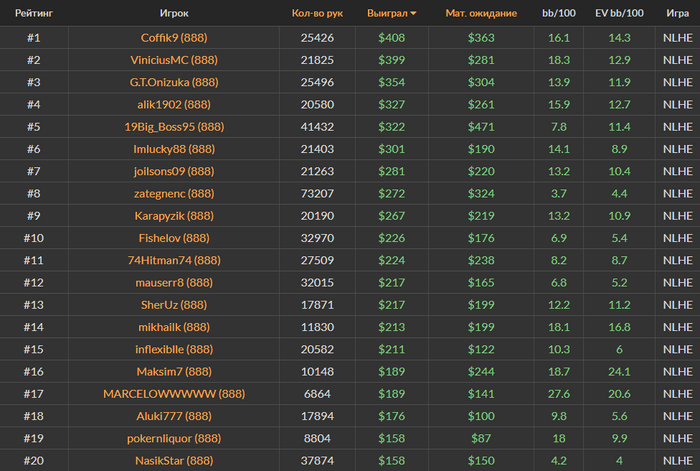This screenshot has width=700, height=471.
Task: Click the sort arrow beside Выиграл
Action: 414,14
